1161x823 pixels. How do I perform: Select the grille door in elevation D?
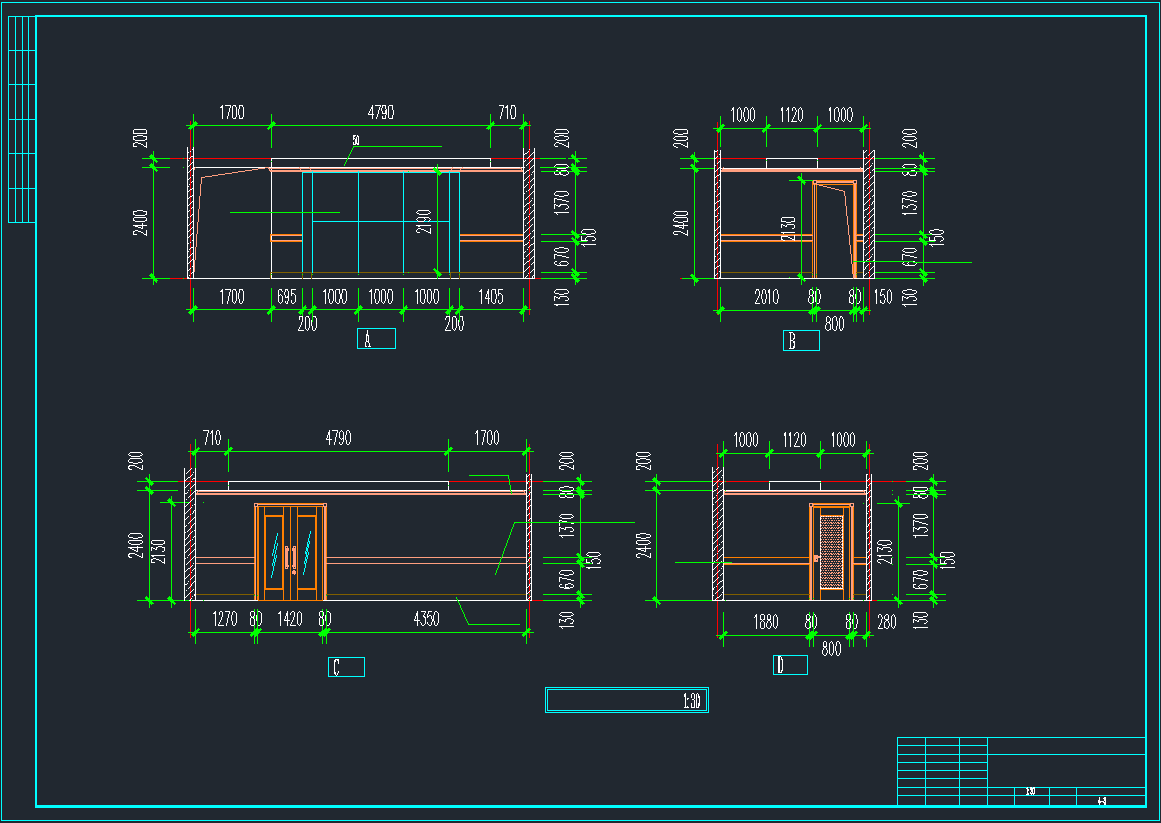[x=831, y=551]
